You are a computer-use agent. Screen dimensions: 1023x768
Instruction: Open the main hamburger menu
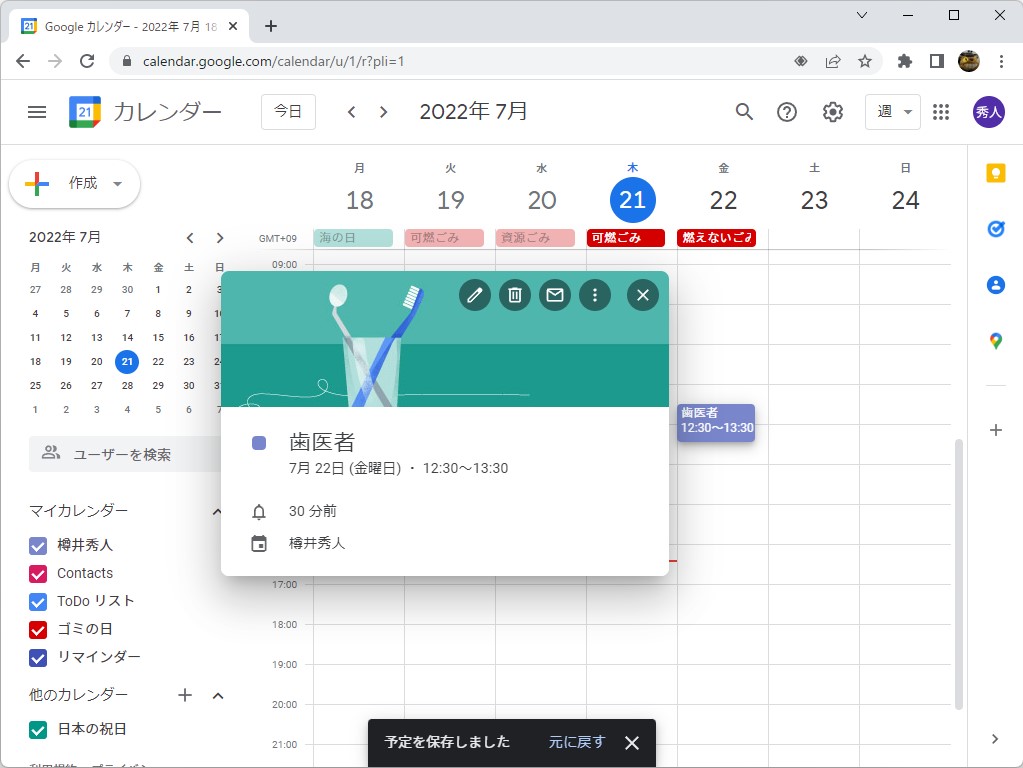pos(37,112)
